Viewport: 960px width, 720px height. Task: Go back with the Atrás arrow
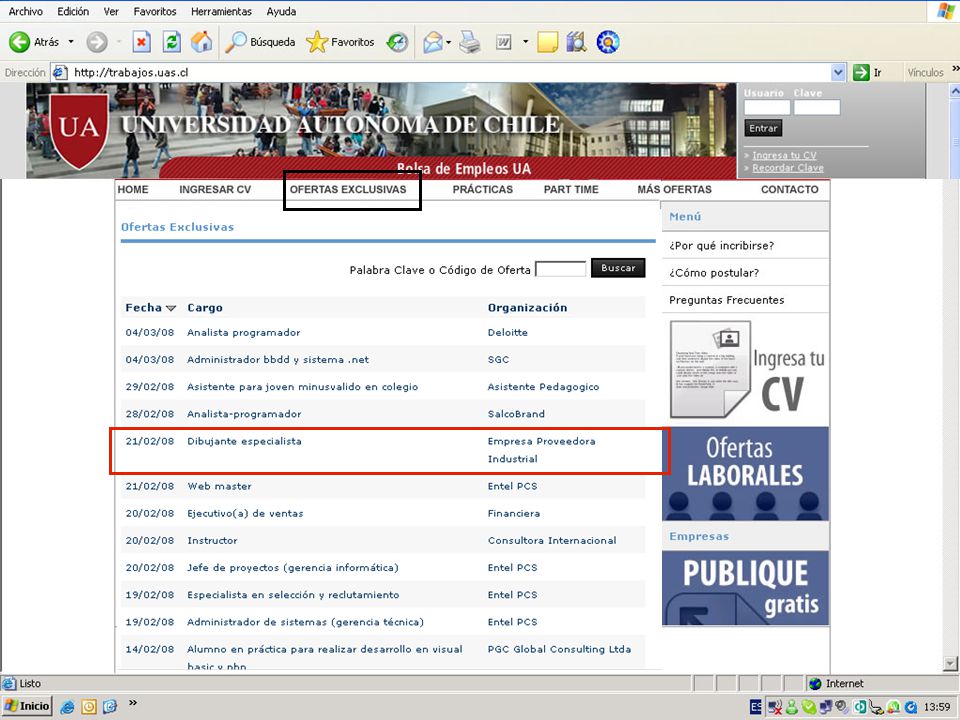pos(19,42)
